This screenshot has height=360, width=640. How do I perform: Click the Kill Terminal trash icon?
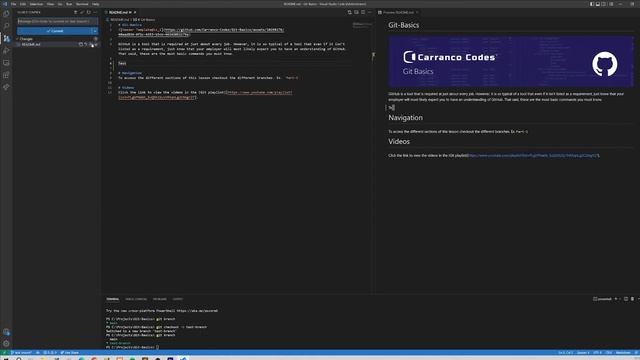click(x=632, y=299)
